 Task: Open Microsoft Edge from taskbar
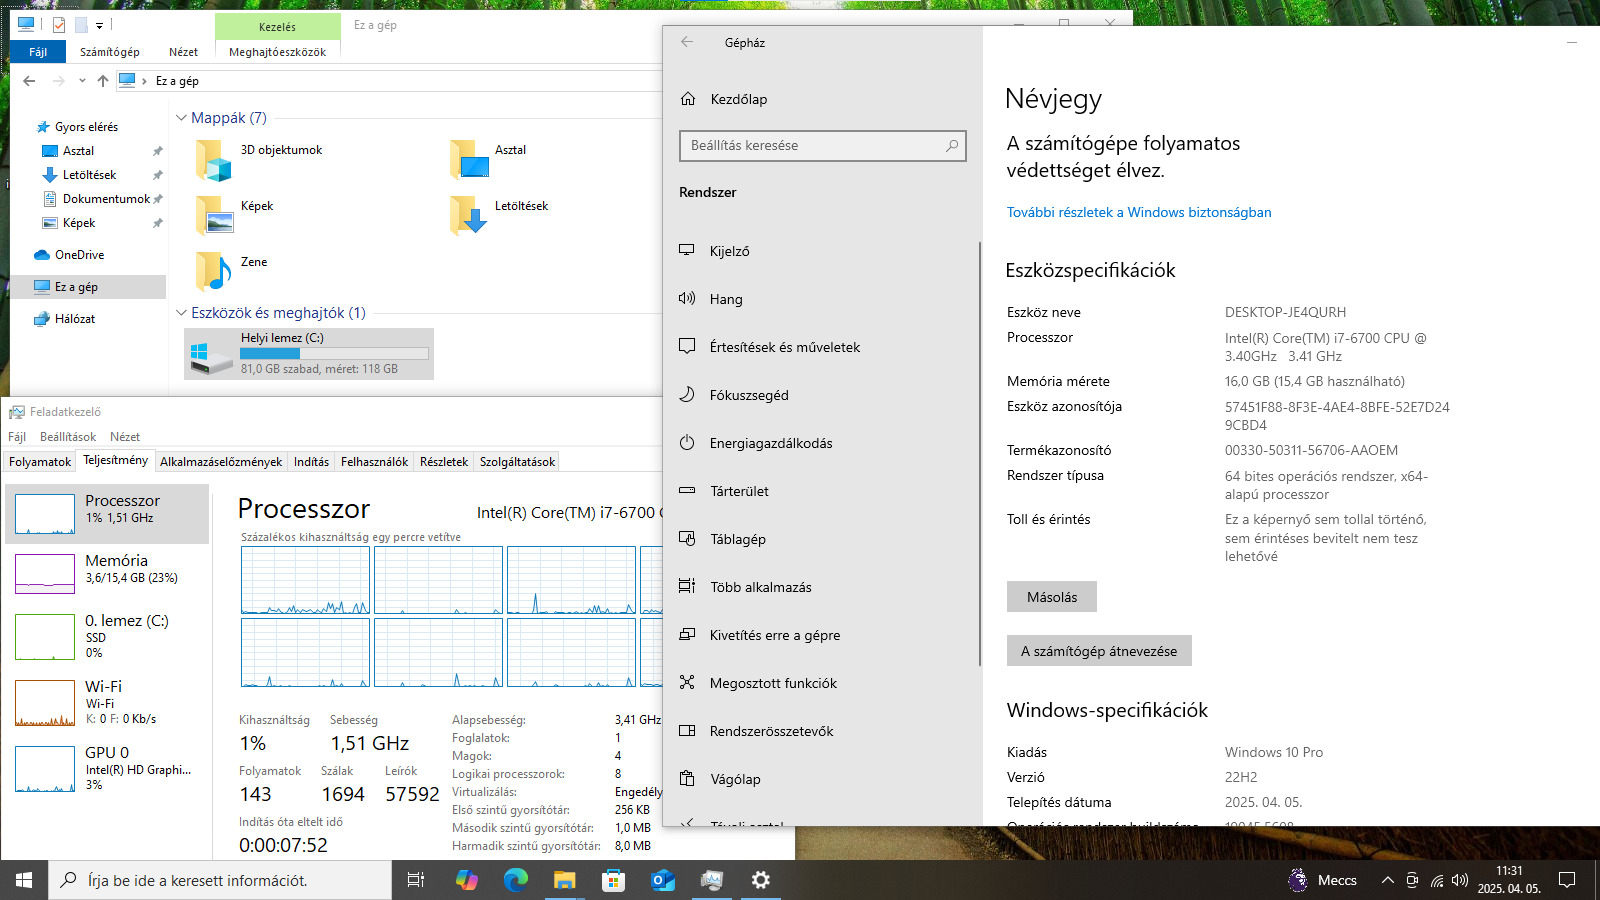[x=516, y=880]
